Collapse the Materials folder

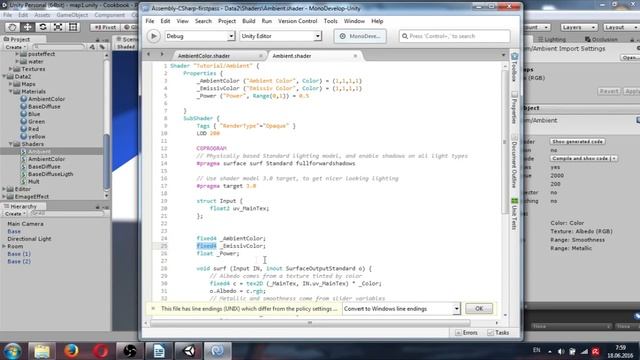(11, 91)
